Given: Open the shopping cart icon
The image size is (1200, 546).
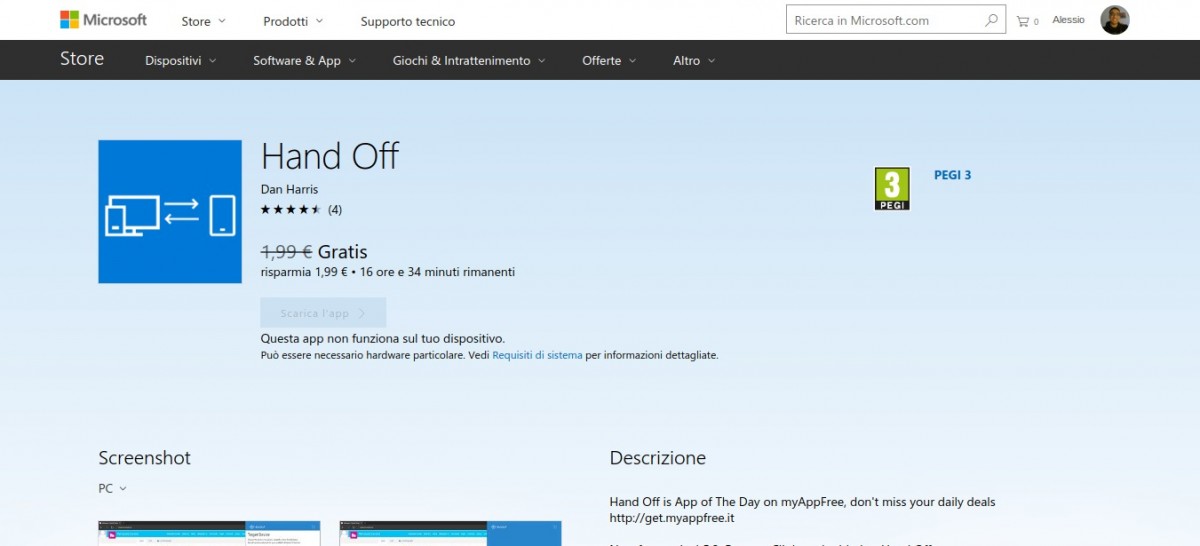Looking at the screenshot, I should [1022, 21].
